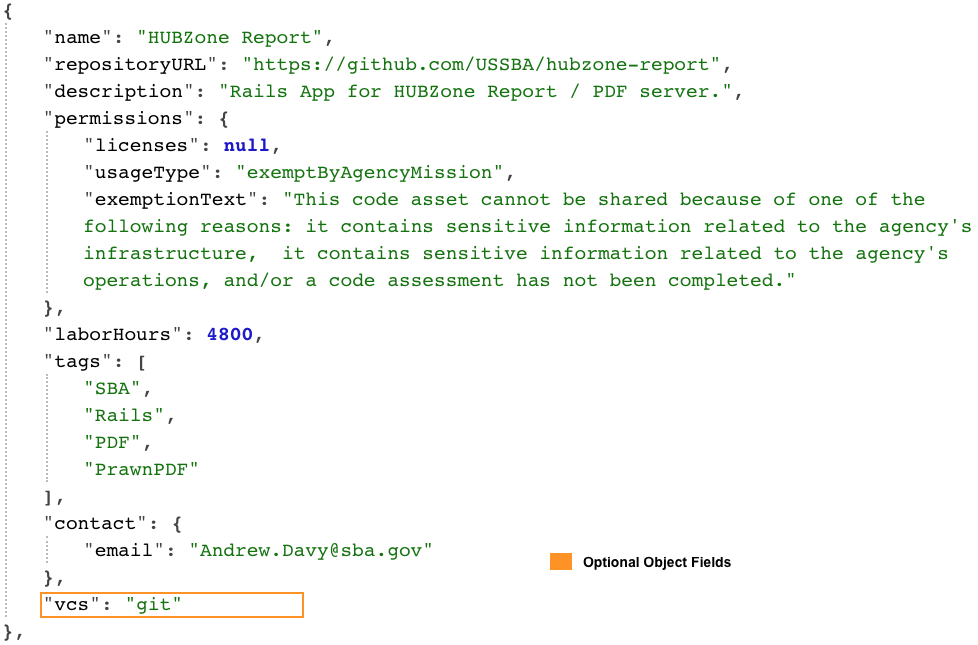Click the "PrawnPDF" tag entry
Screen dimensions: 978x645
tap(141, 469)
